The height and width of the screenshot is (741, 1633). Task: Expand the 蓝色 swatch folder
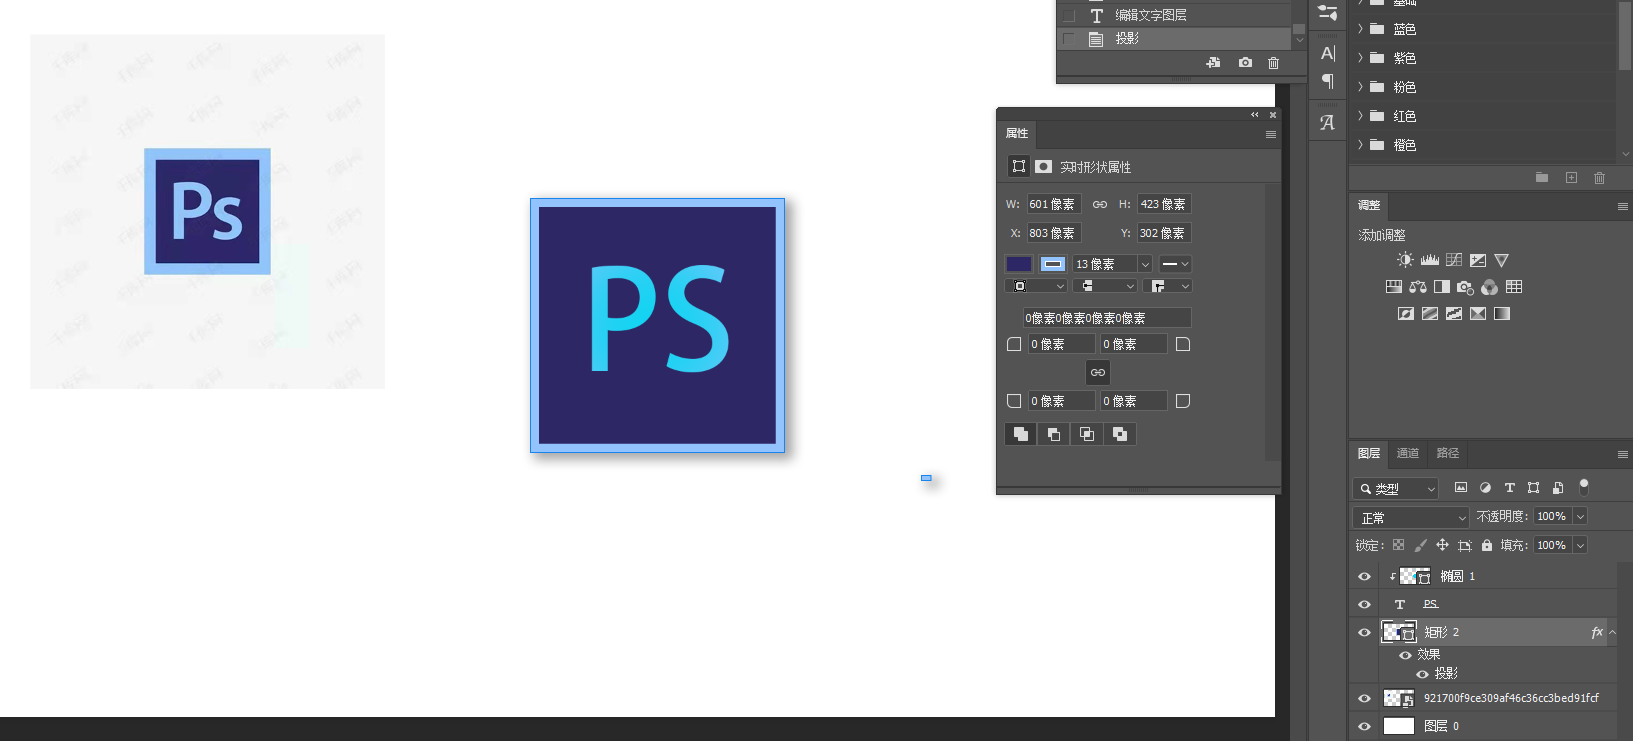[x=1360, y=29]
